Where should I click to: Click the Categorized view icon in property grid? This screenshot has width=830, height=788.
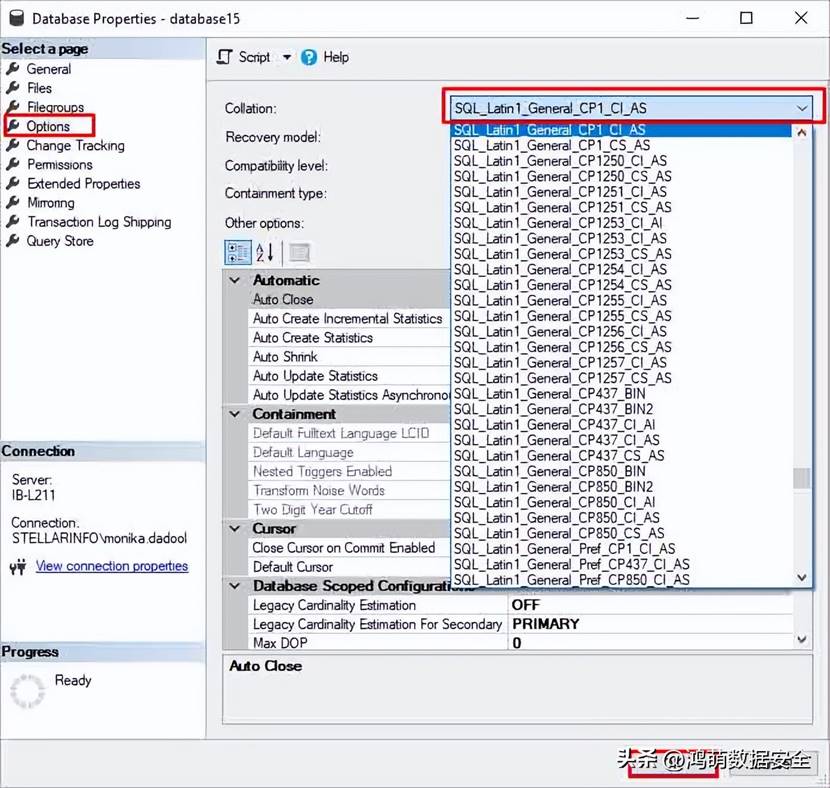pyautogui.click(x=238, y=252)
